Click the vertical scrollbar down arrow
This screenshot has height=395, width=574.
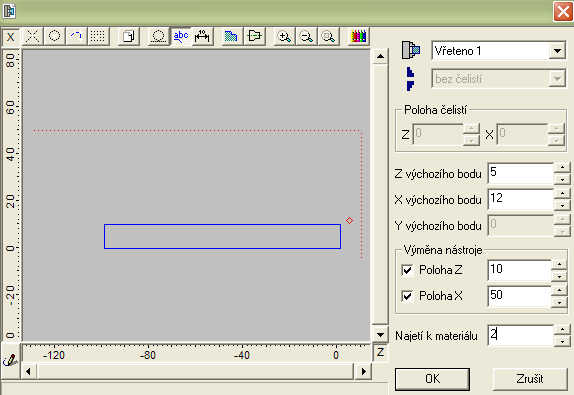click(x=380, y=335)
